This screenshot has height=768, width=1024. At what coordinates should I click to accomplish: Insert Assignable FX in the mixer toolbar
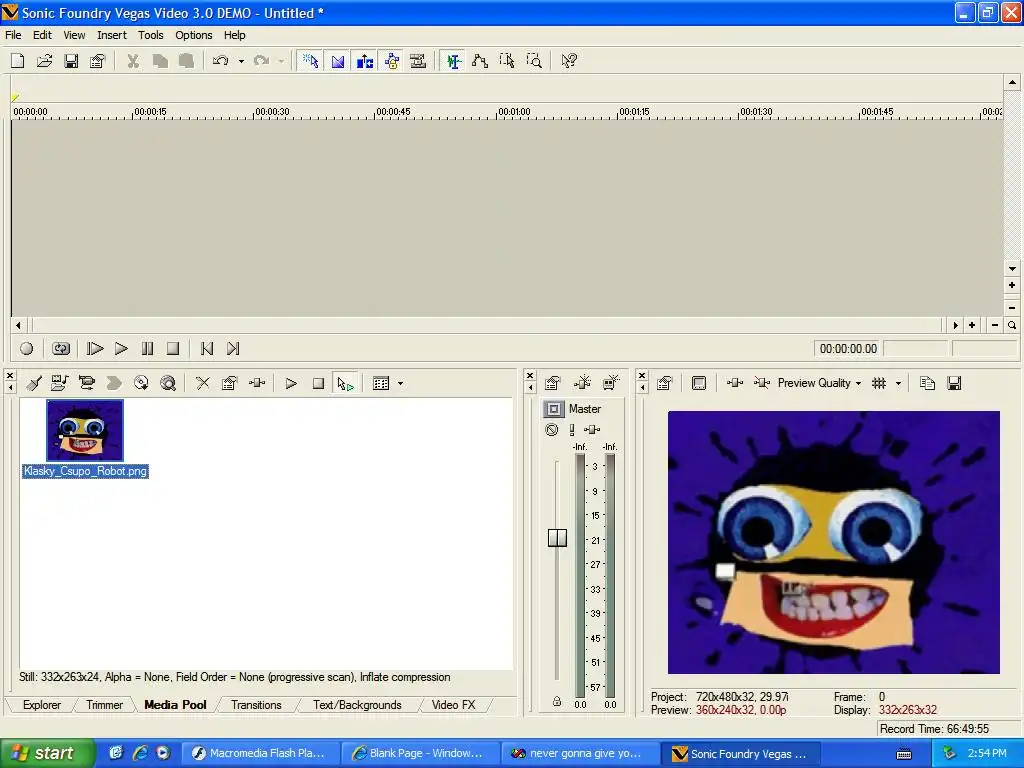coord(582,383)
